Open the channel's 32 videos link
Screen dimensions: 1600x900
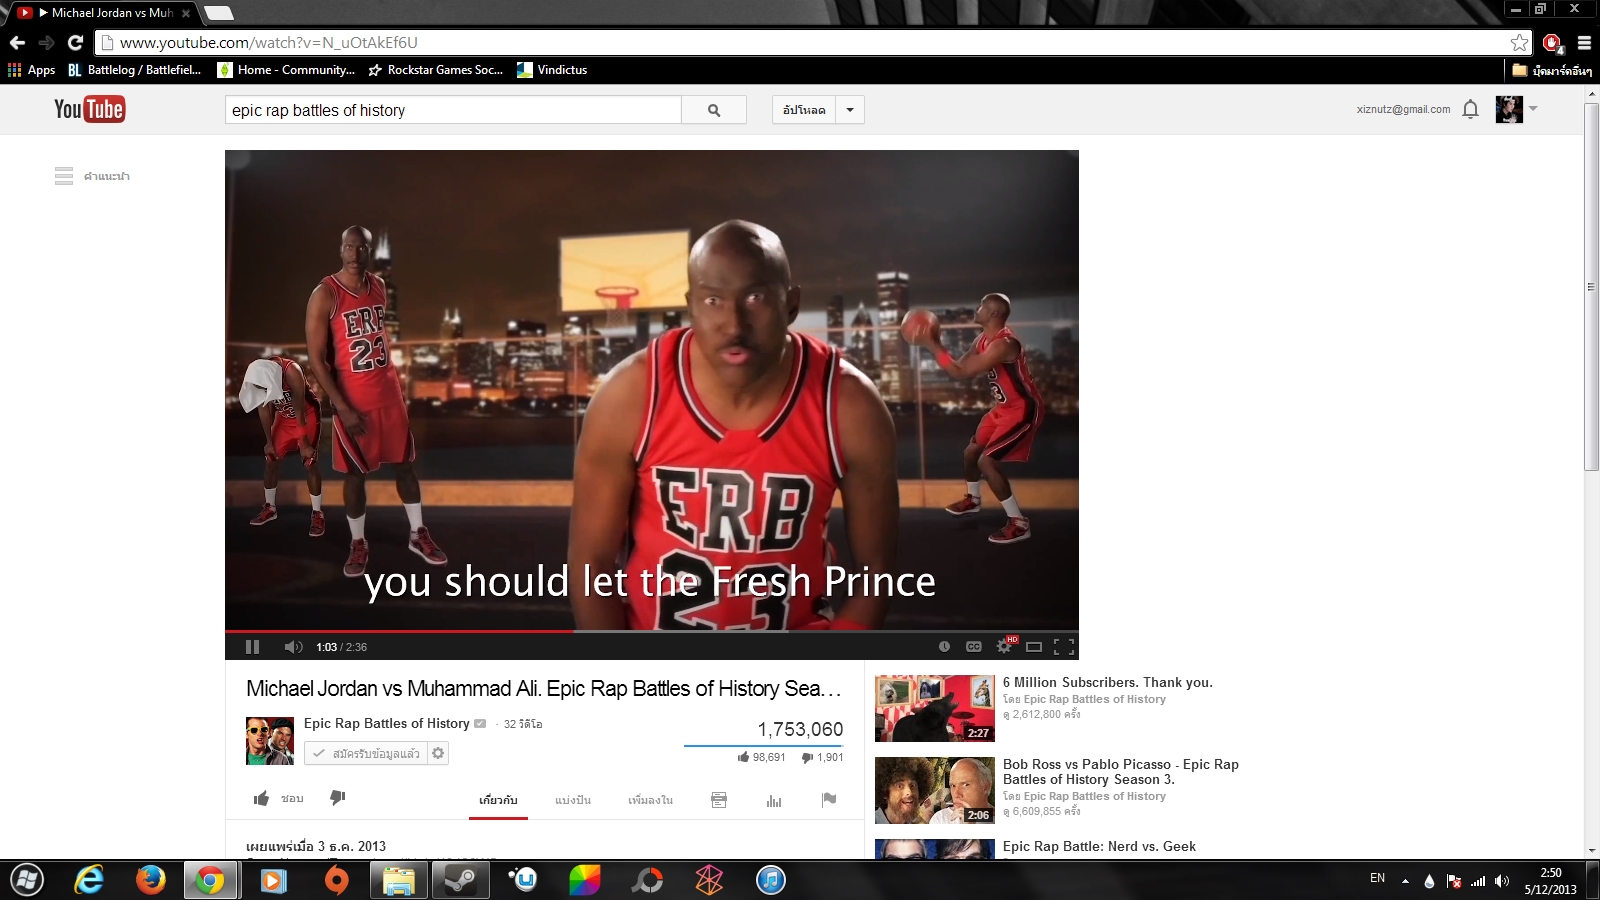click(x=523, y=724)
